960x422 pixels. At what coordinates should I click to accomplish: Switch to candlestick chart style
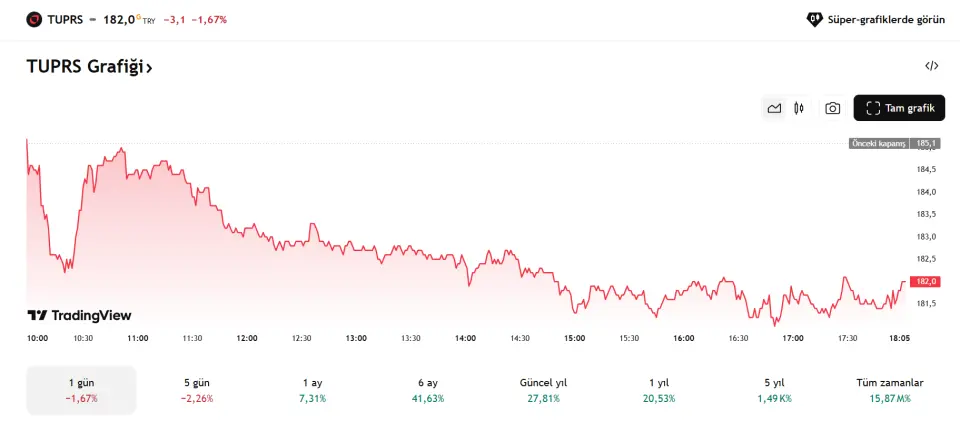click(799, 108)
